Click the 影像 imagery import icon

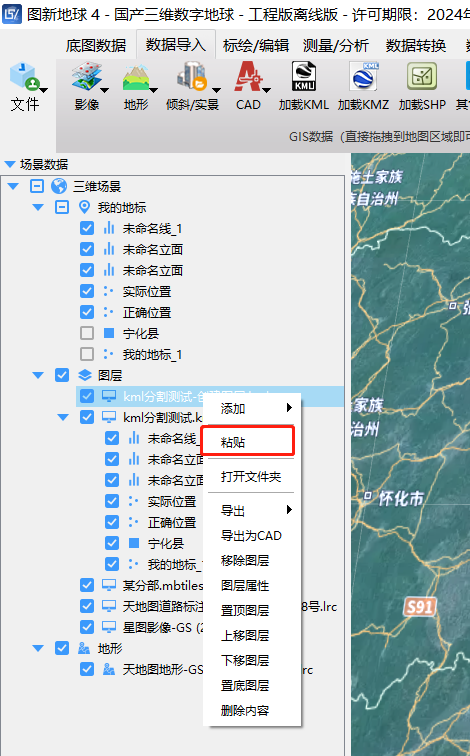tap(87, 77)
